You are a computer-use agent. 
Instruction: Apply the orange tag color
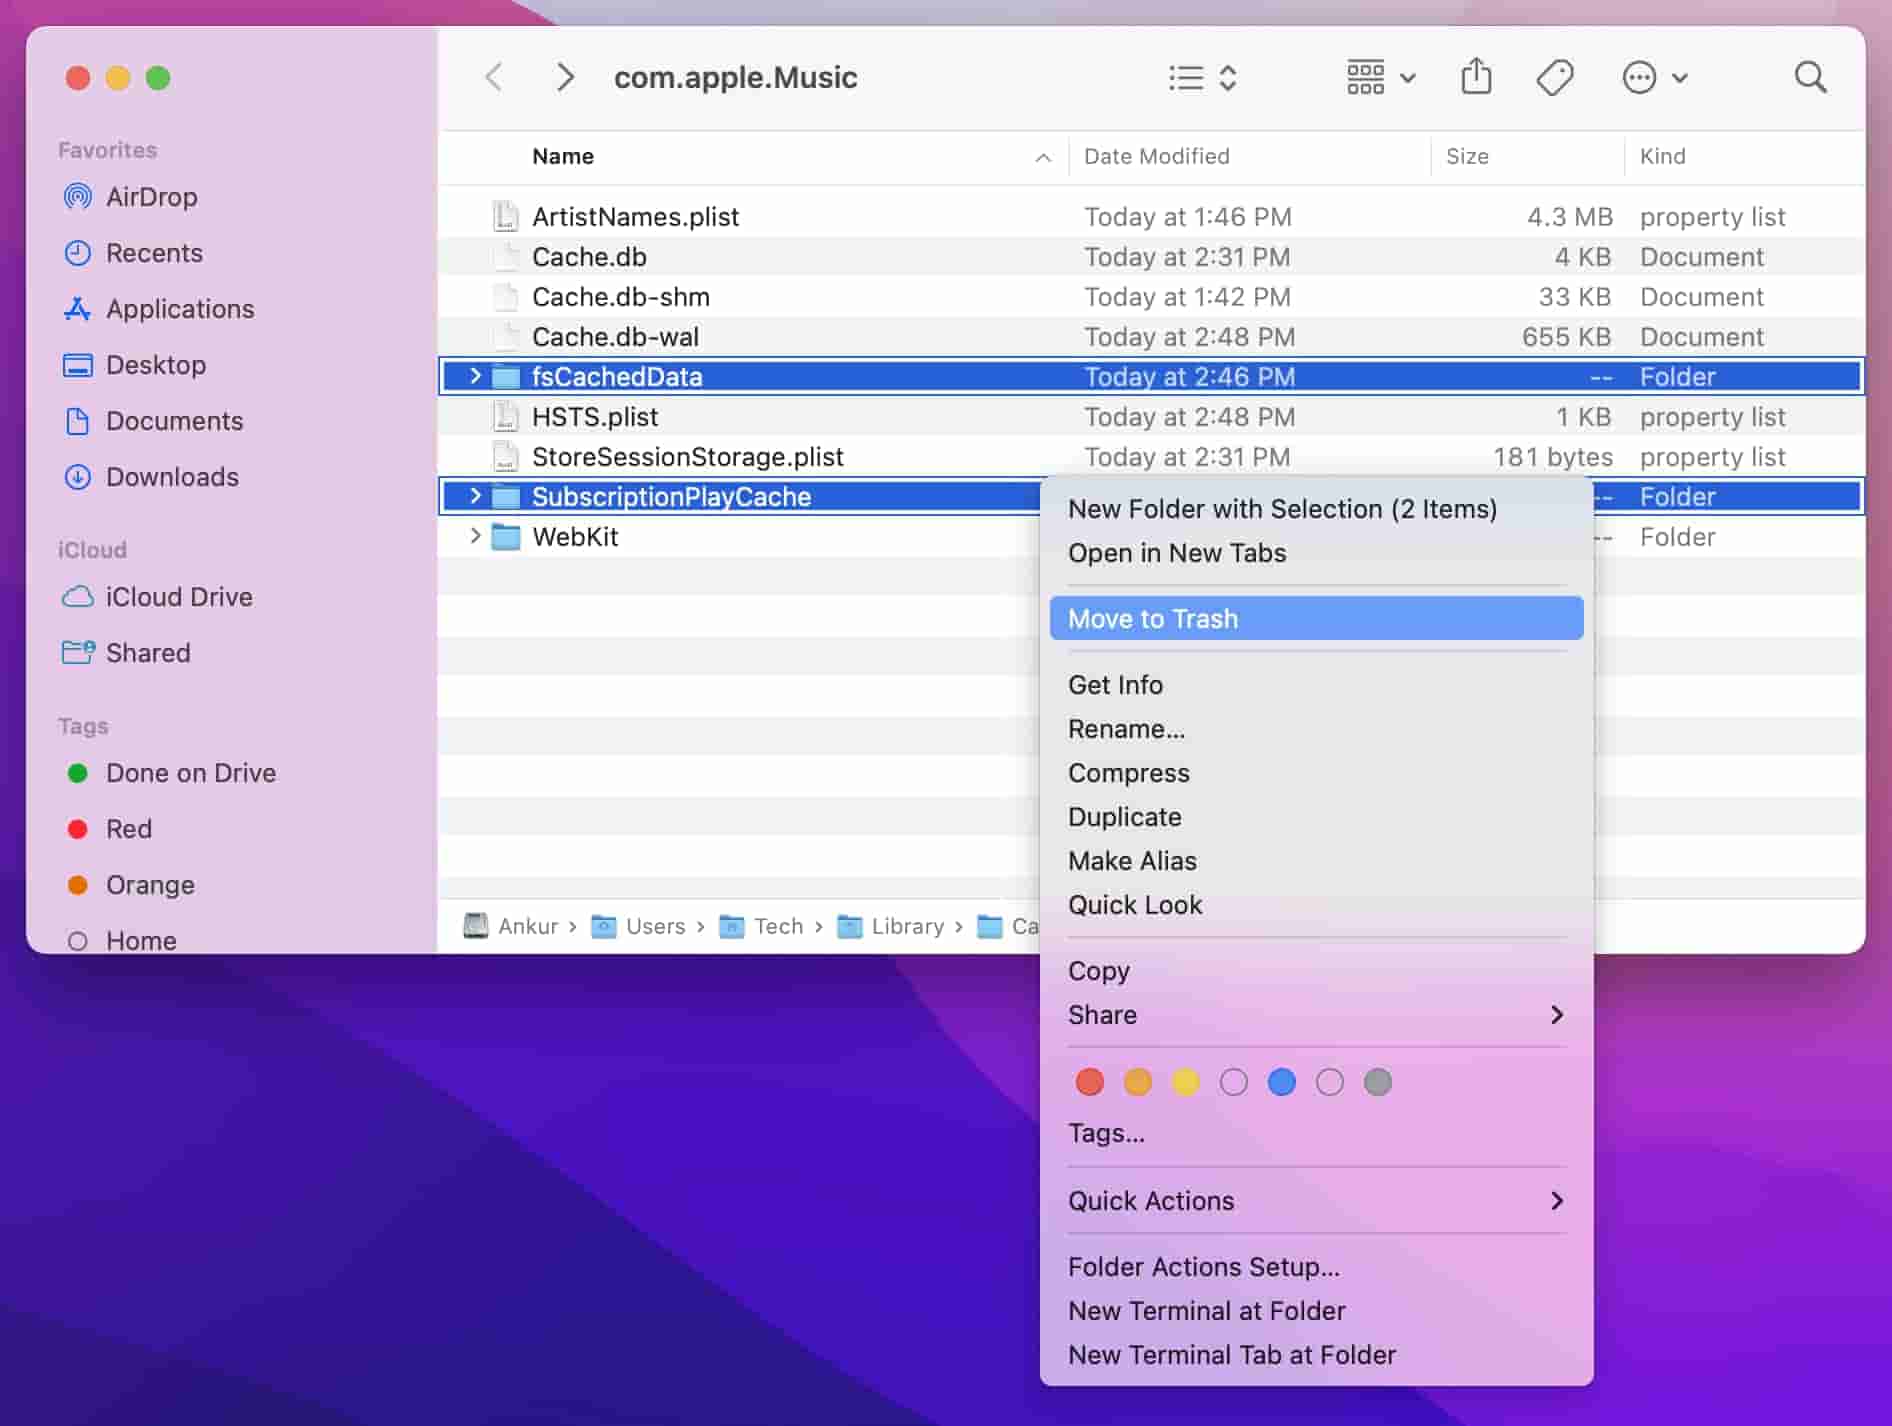coord(1137,1082)
